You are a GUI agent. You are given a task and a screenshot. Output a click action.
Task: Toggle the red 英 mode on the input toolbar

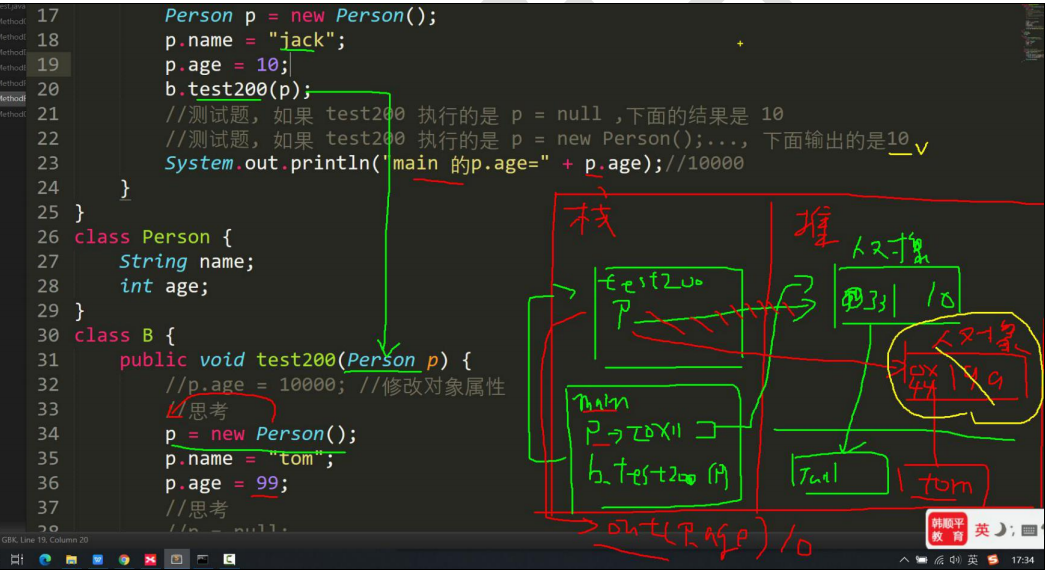982,530
